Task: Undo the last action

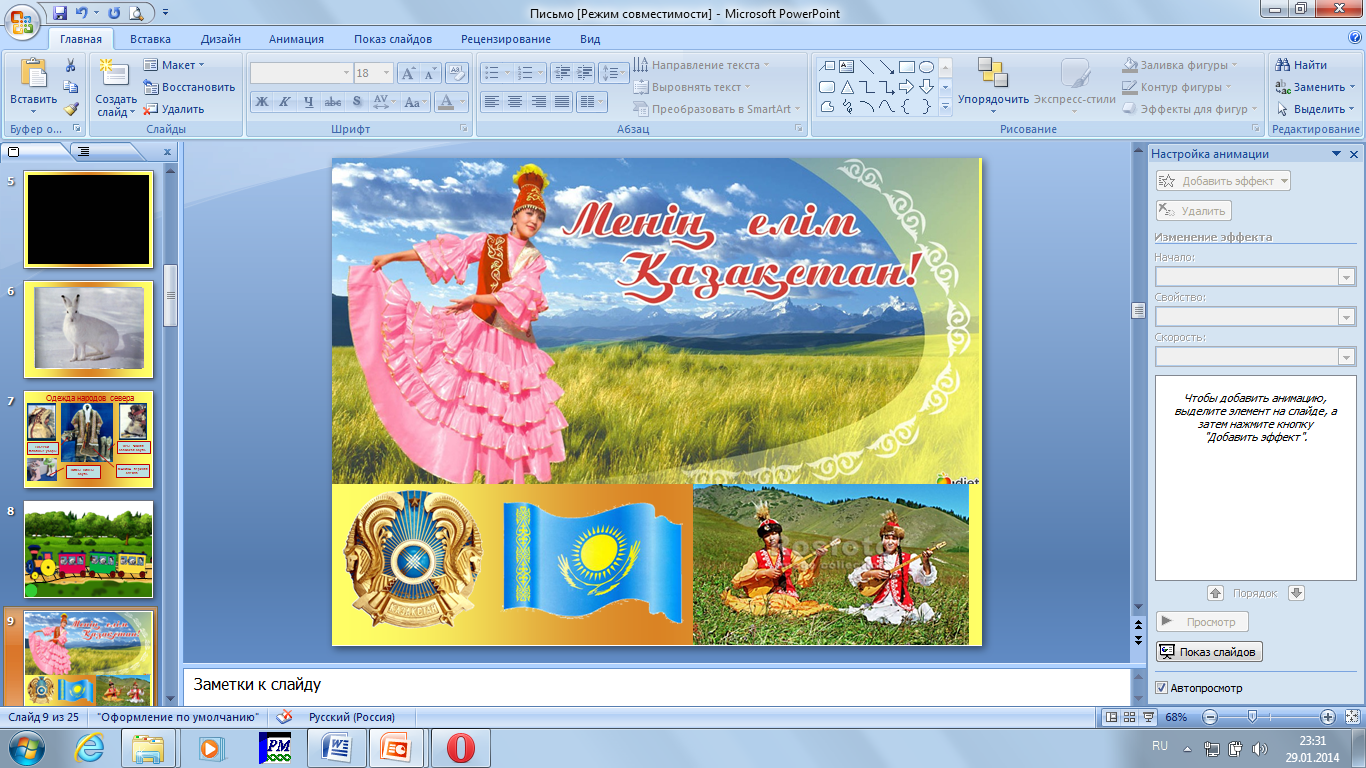Action: point(83,13)
